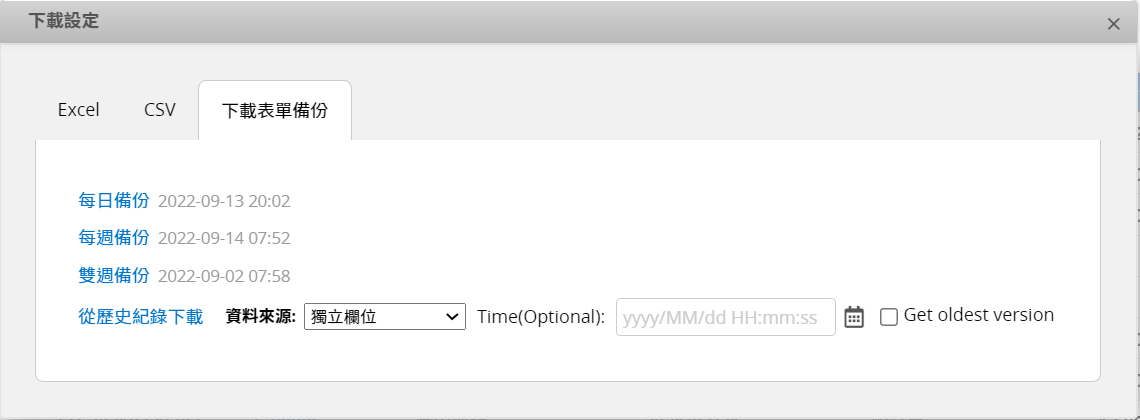
Task: Expand the dropdown arrow beside 獨立欄位
Action: [x=451, y=317]
